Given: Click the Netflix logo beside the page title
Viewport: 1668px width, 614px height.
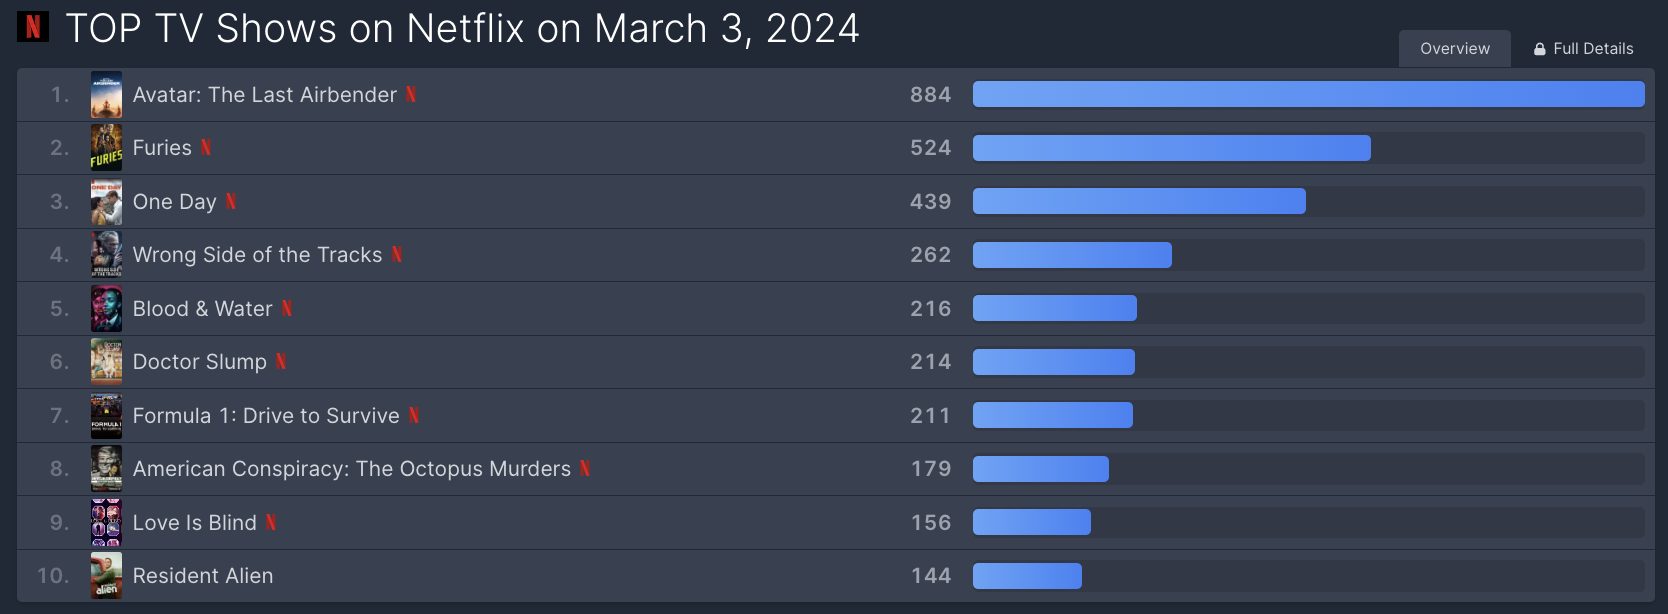Looking at the screenshot, I should tap(33, 27).
